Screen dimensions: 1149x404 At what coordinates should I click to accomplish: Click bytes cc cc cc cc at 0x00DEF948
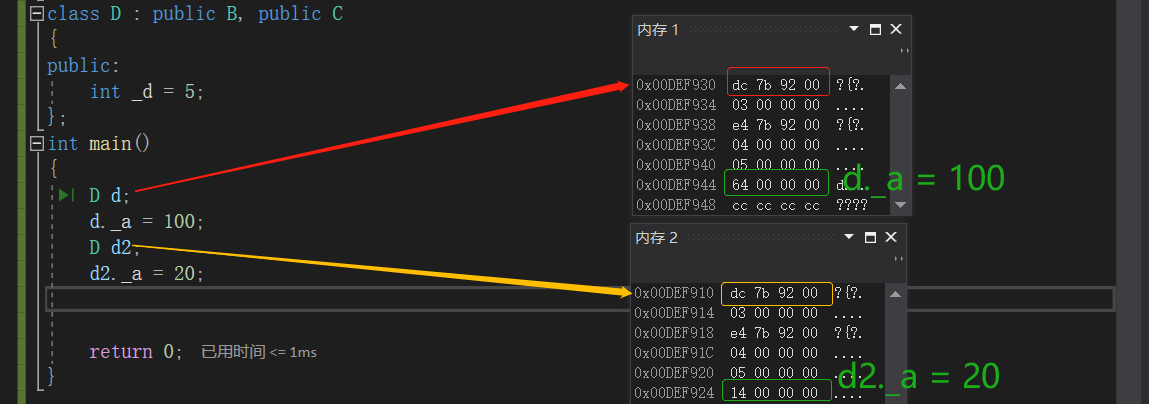(x=776, y=205)
